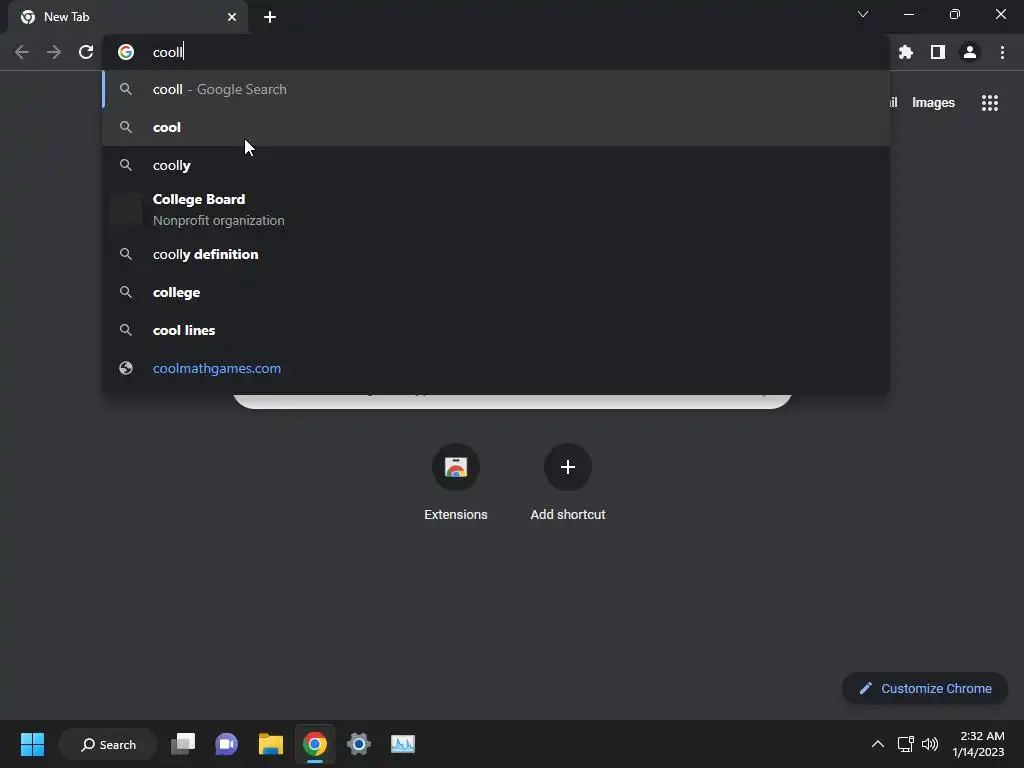The height and width of the screenshot is (768, 1024).
Task: Open the Windows Start menu
Action: click(x=32, y=744)
